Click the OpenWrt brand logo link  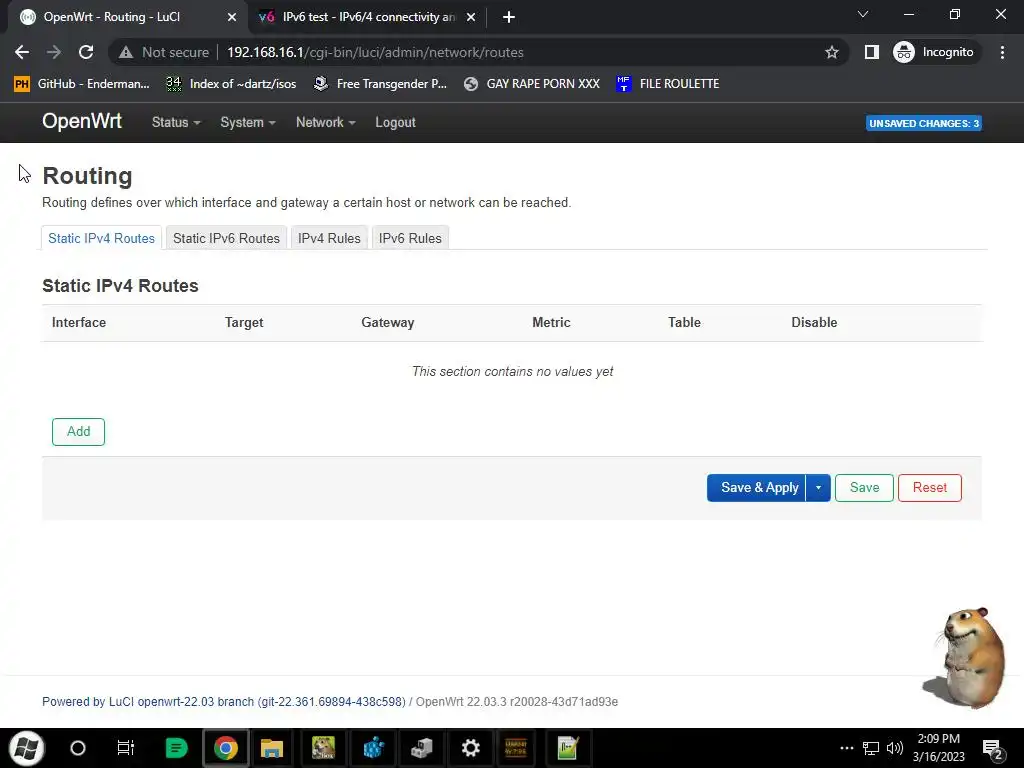(82, 121)
